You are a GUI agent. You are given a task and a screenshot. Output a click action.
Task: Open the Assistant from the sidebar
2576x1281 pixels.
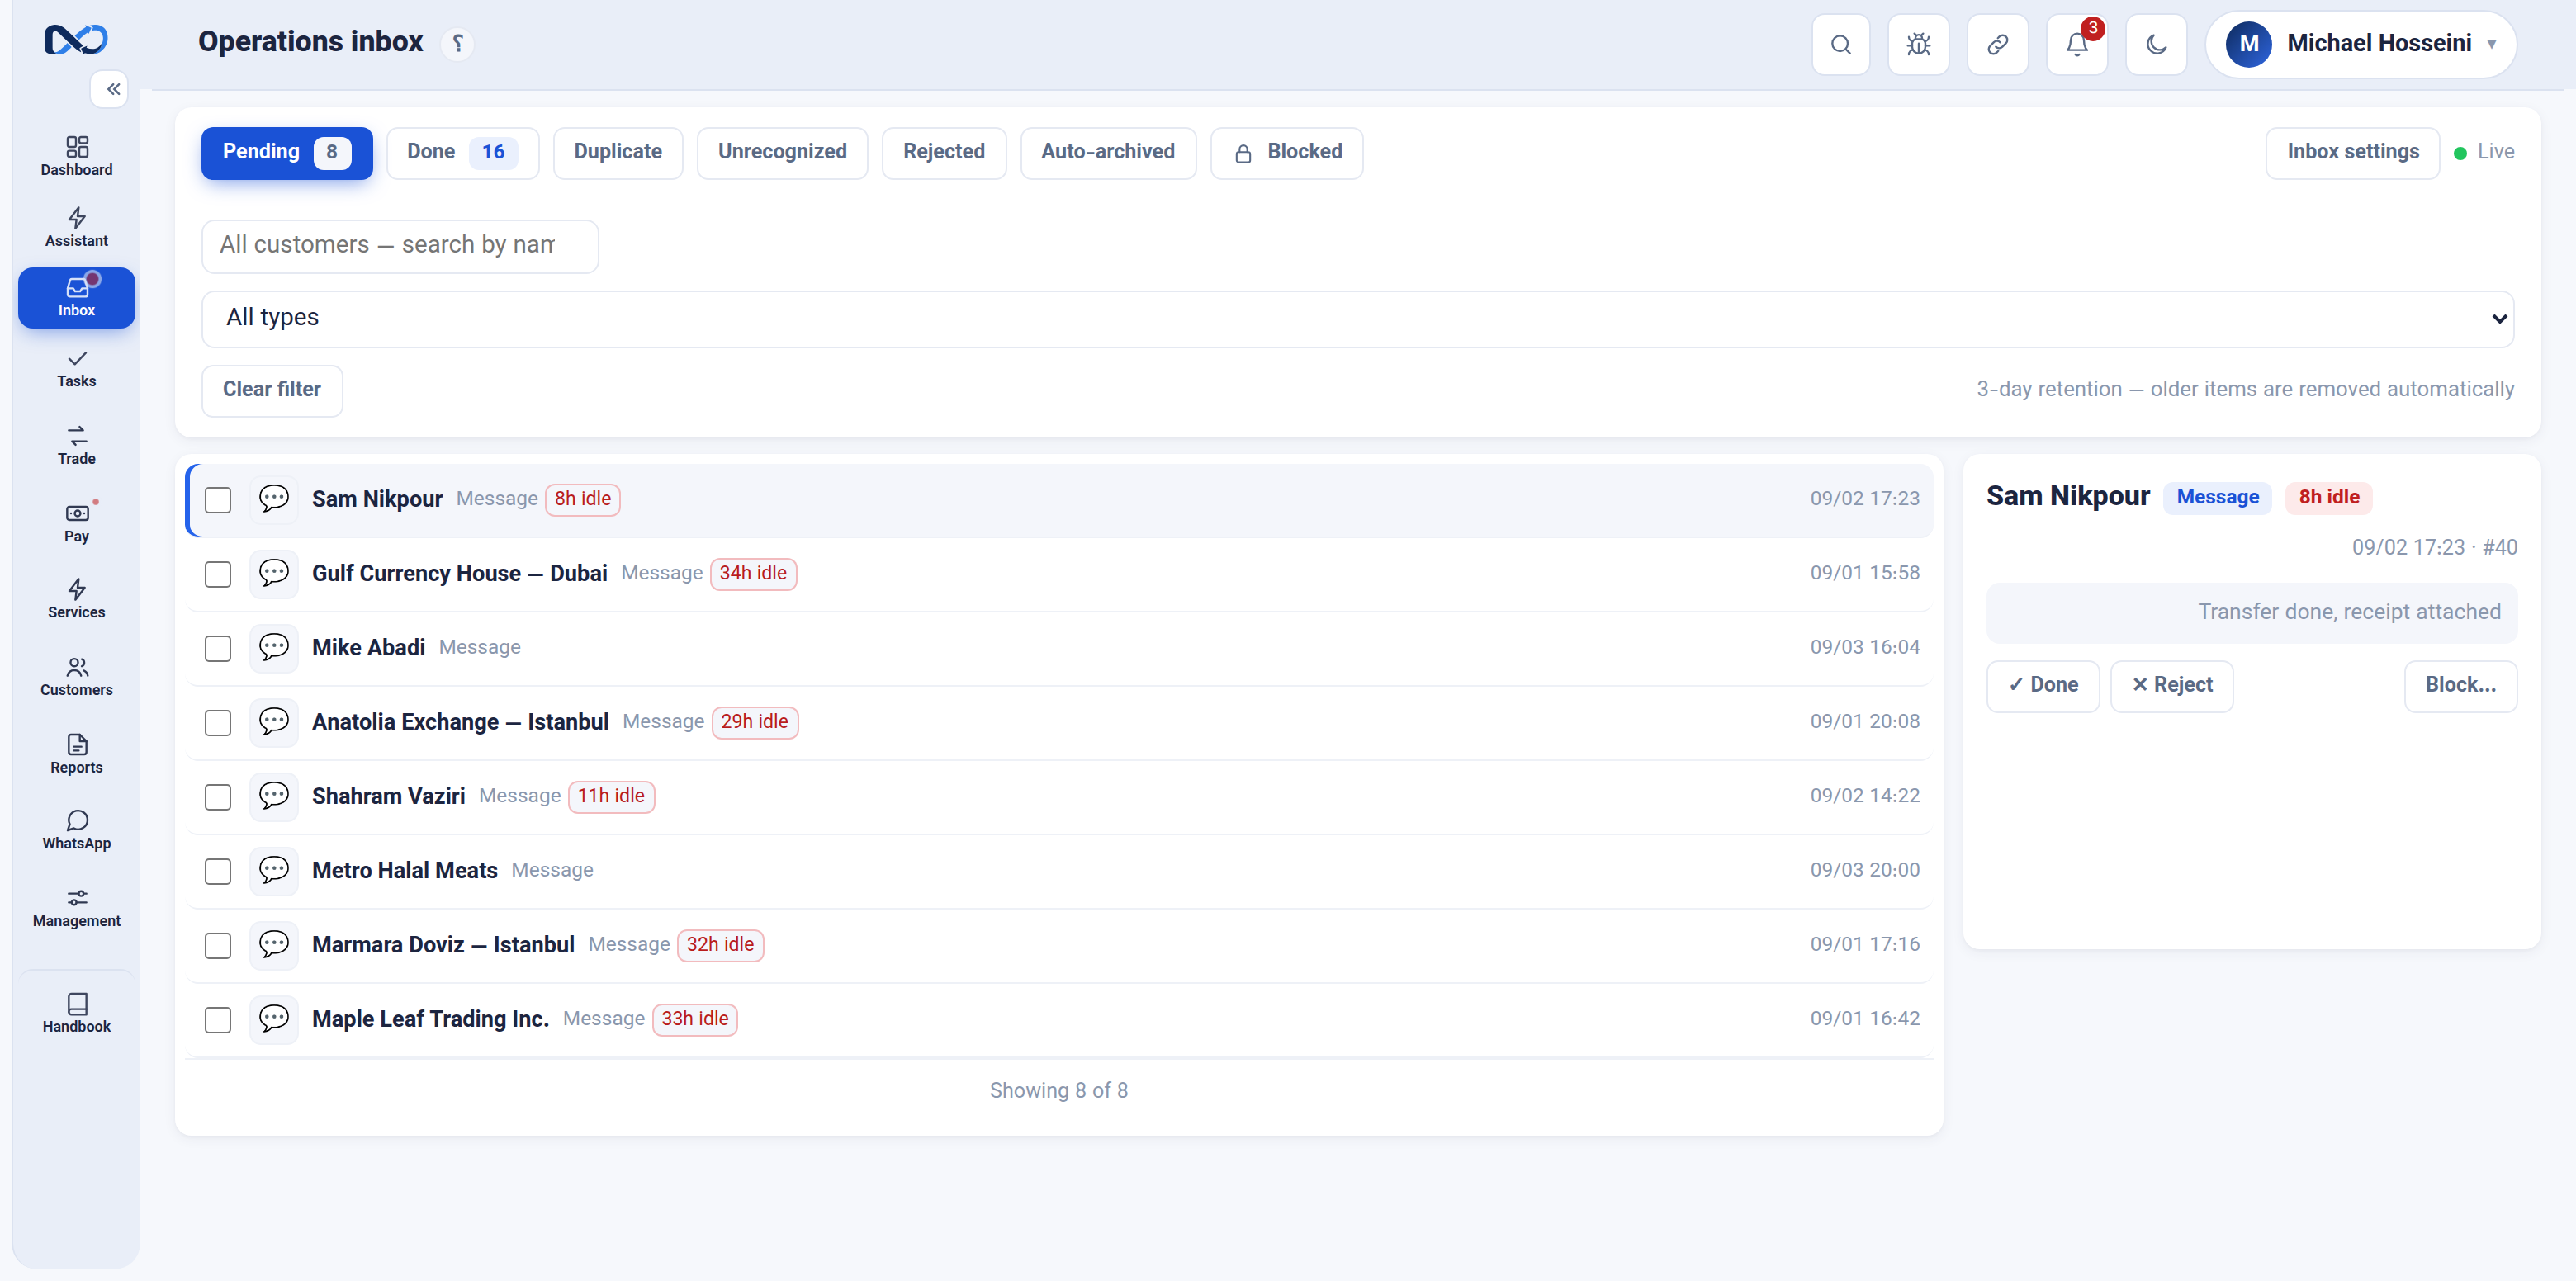point(76,227)
